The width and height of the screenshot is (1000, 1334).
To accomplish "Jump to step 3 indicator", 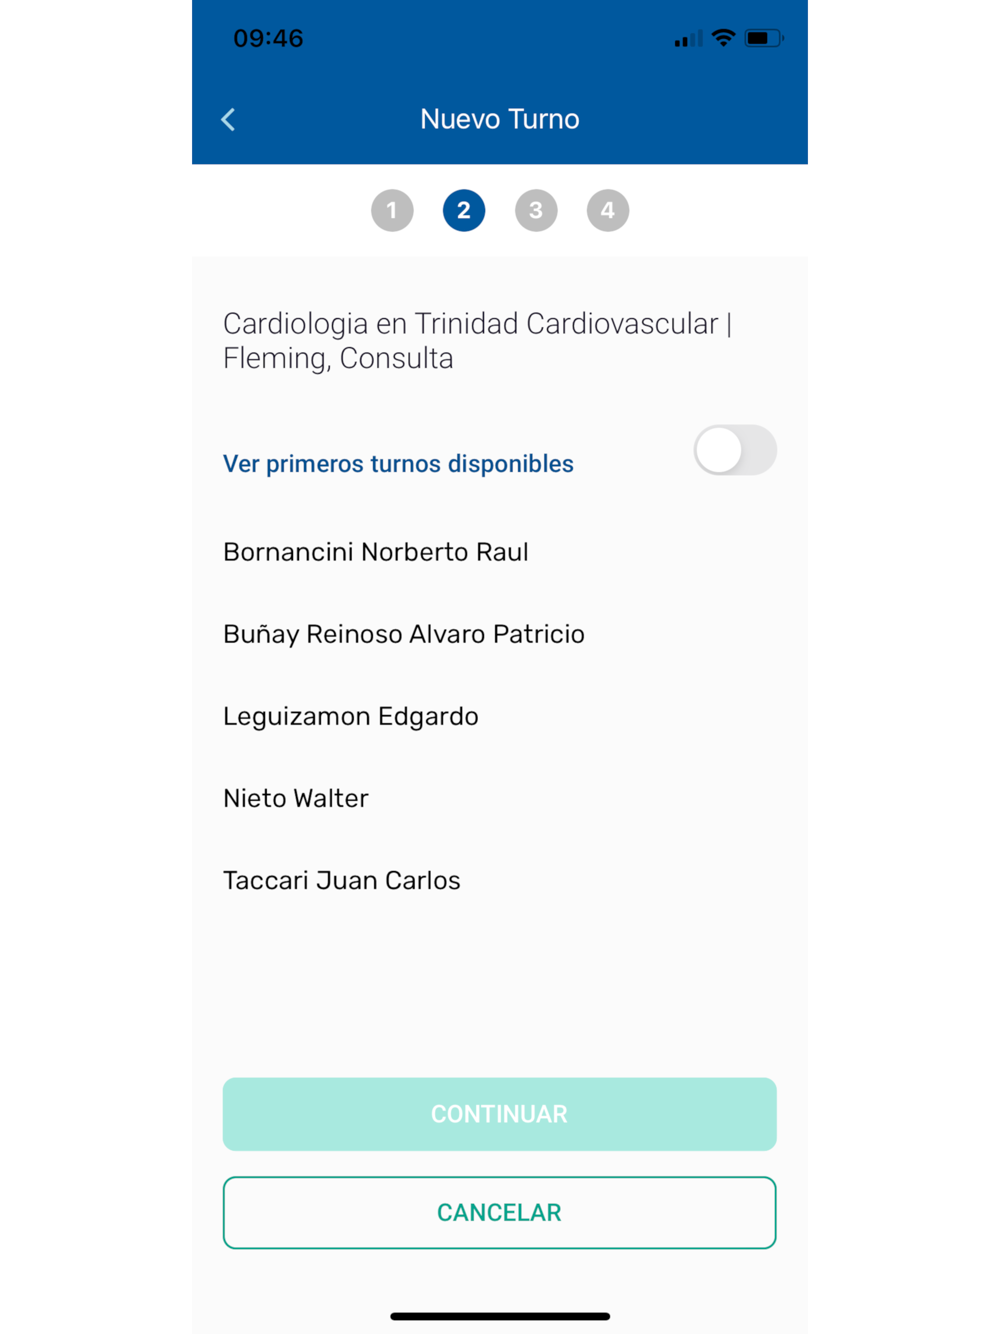I will coord(536,211).
